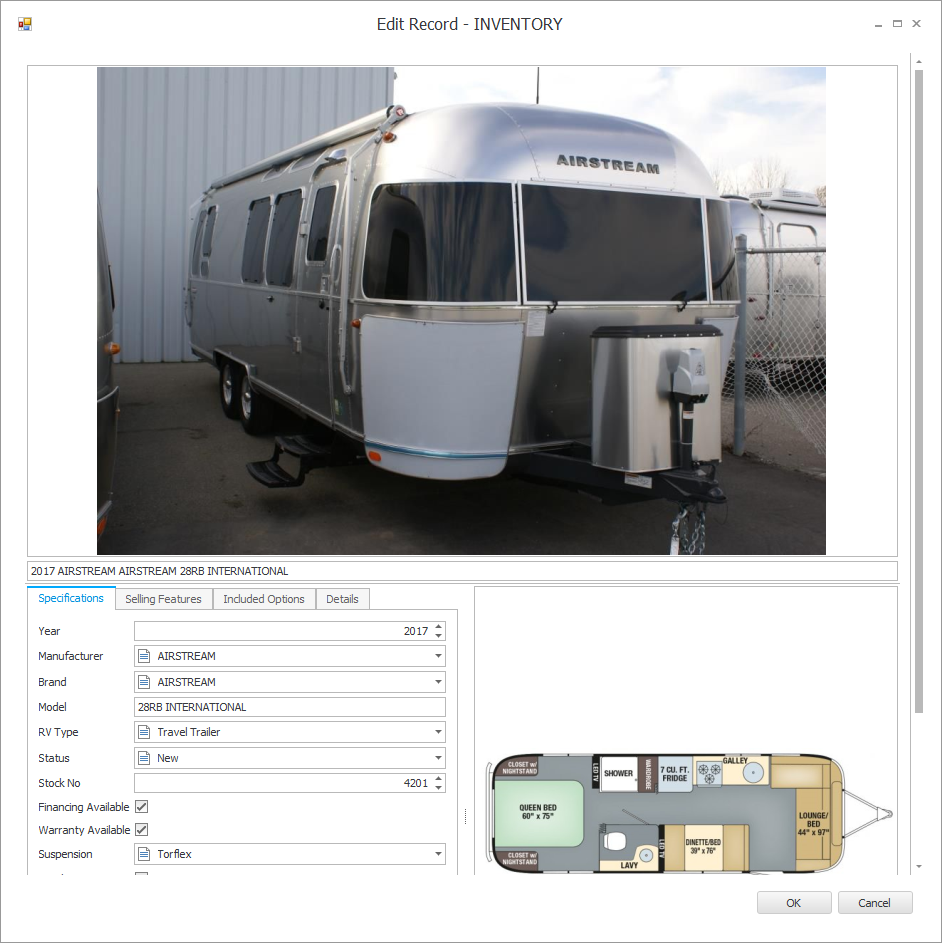
Task: Click the Airstream trailer photo
Action: (x=461, y=311)
